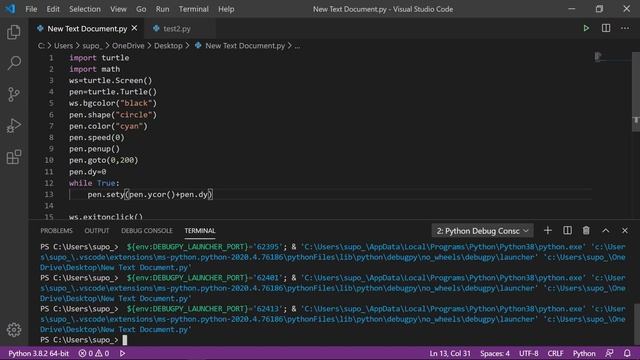Open the Run menu

pyautogui.click(x=162, y=9)
